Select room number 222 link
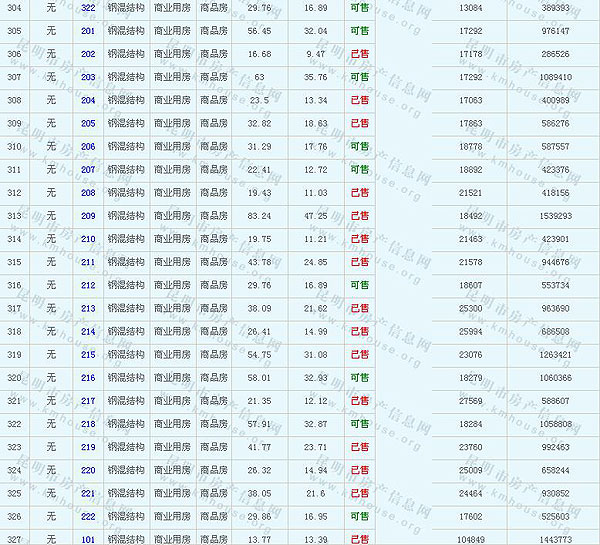Screen dimensions: 600x545 pos(88,516)
